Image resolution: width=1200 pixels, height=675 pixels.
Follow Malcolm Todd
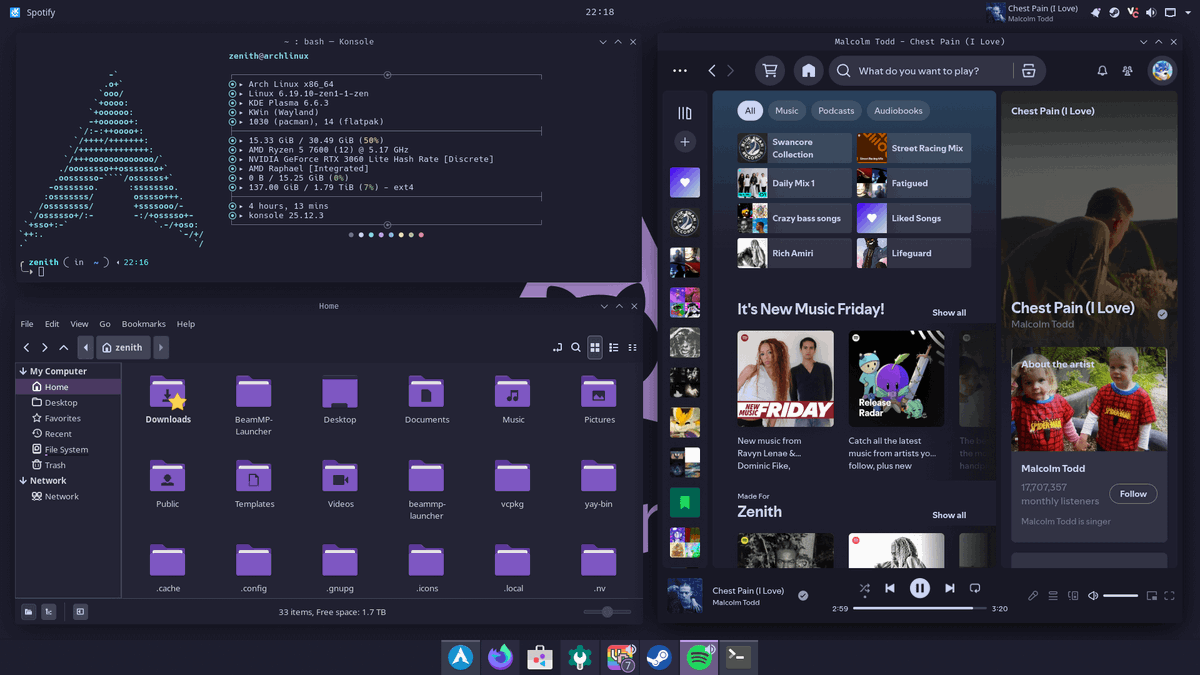(1133, 494)
